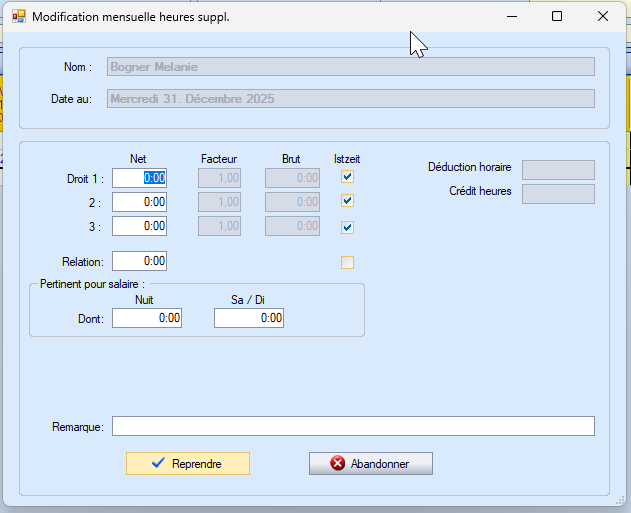Uncheck the Istzeit checkbox for row 3
The image size is (631, 513).
pos(347,227)
